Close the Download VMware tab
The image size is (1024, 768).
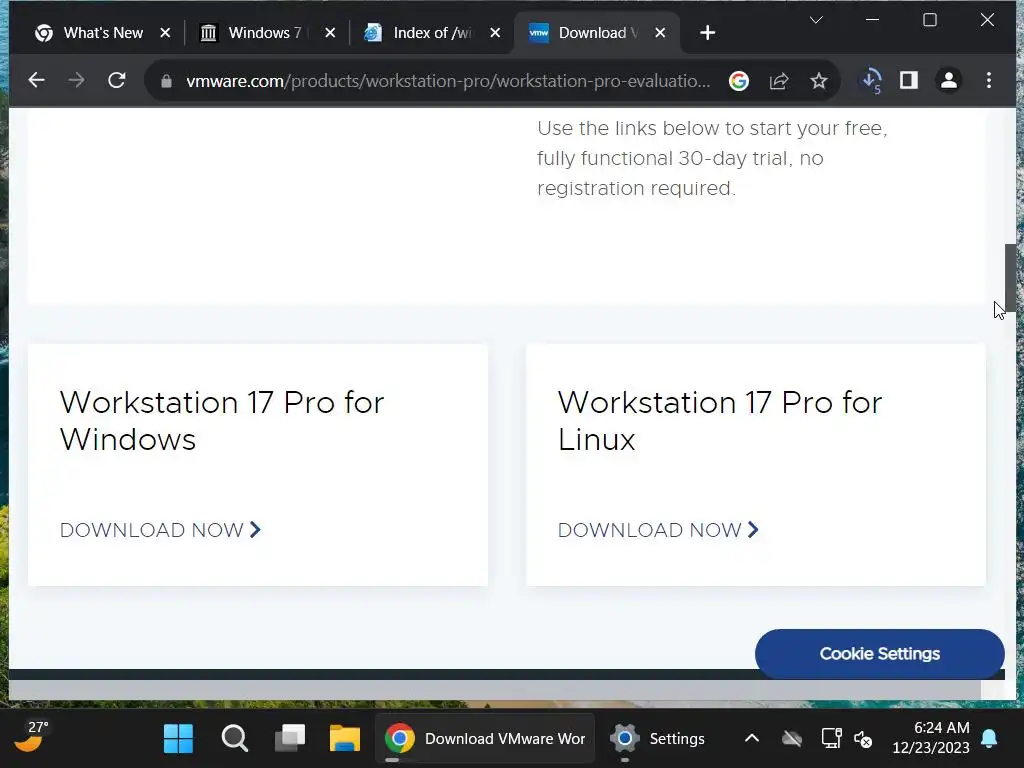click(660, 33)
